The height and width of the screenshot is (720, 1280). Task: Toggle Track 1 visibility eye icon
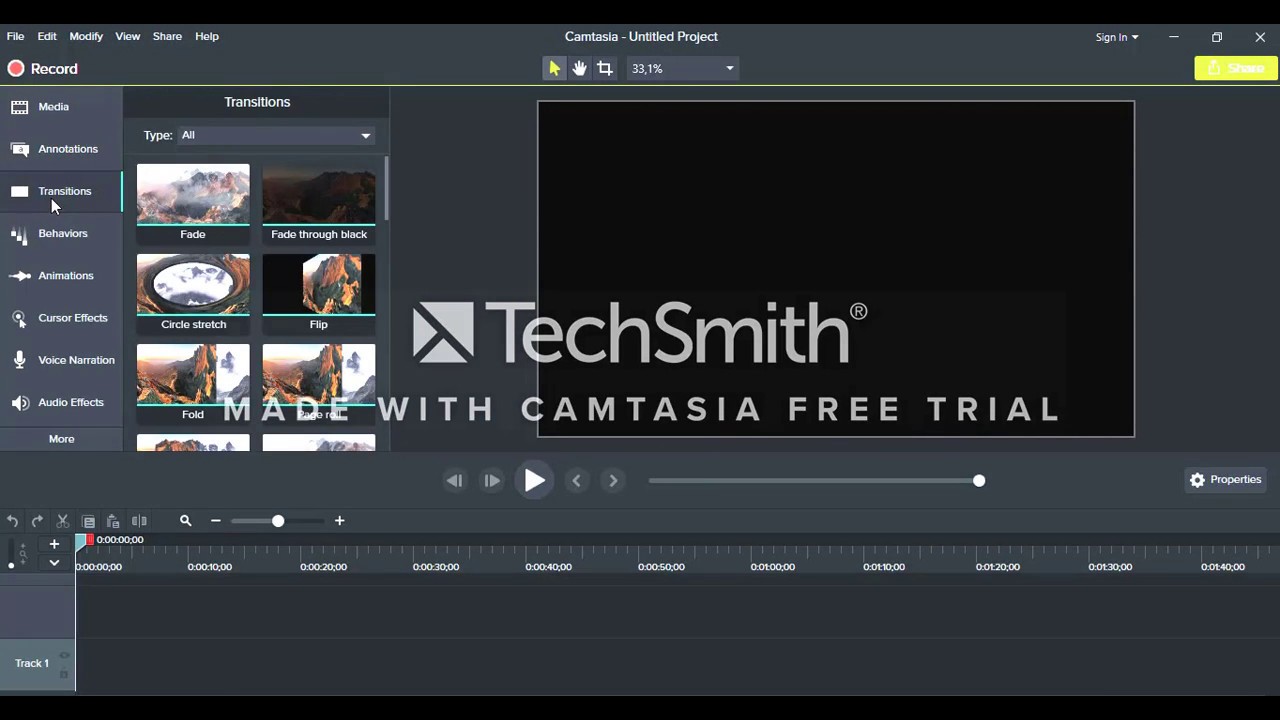(64, 656)
